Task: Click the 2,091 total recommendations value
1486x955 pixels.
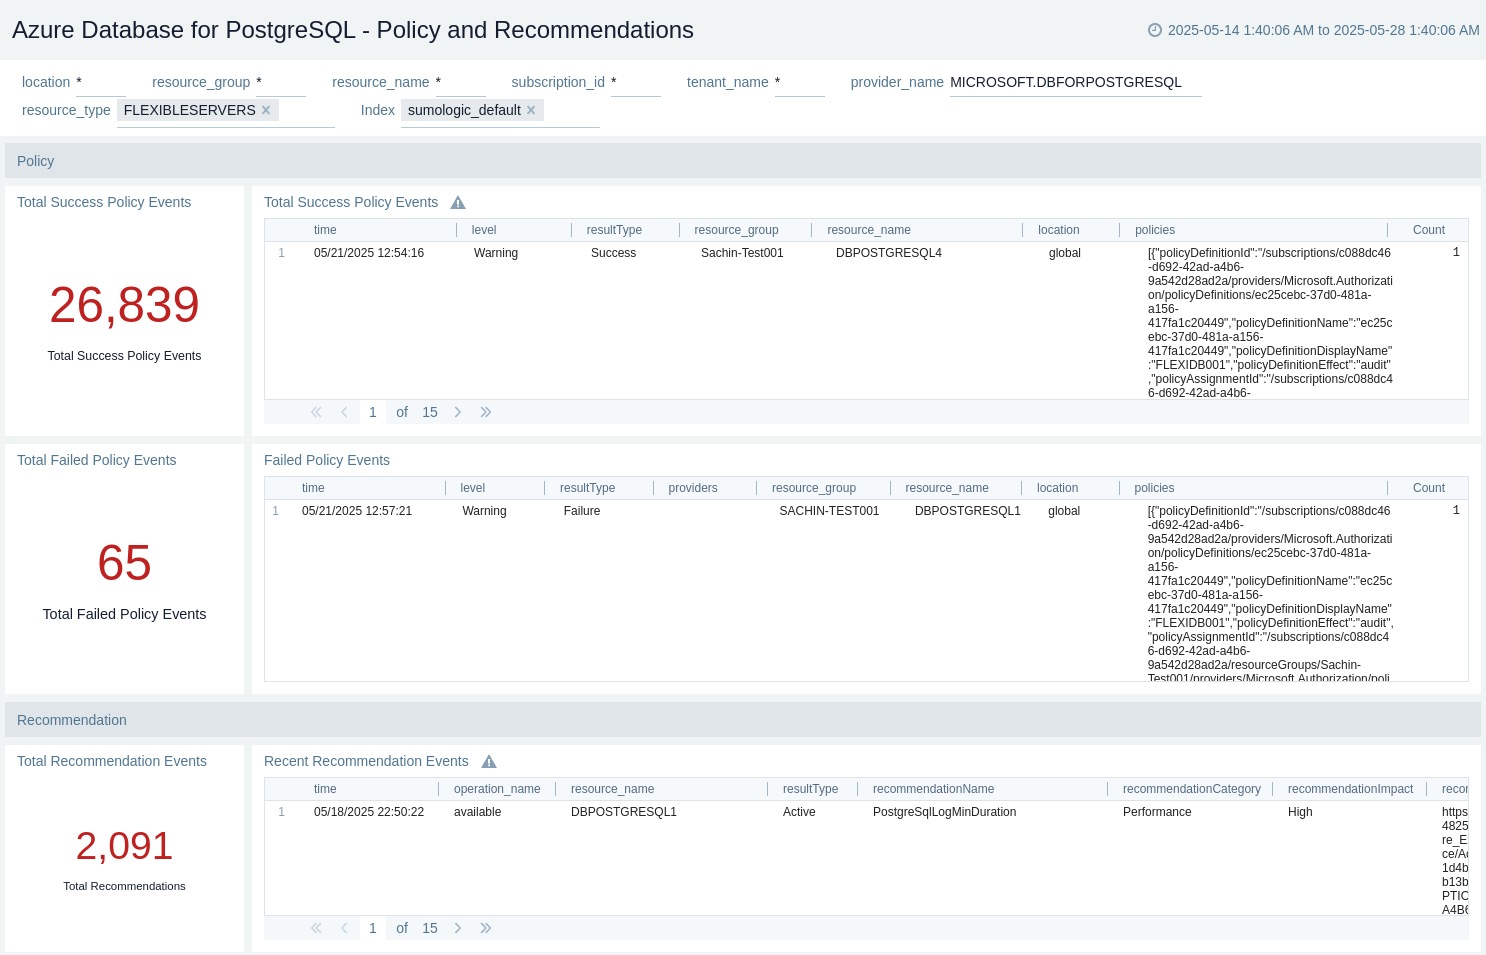Action: coord(125,846)
